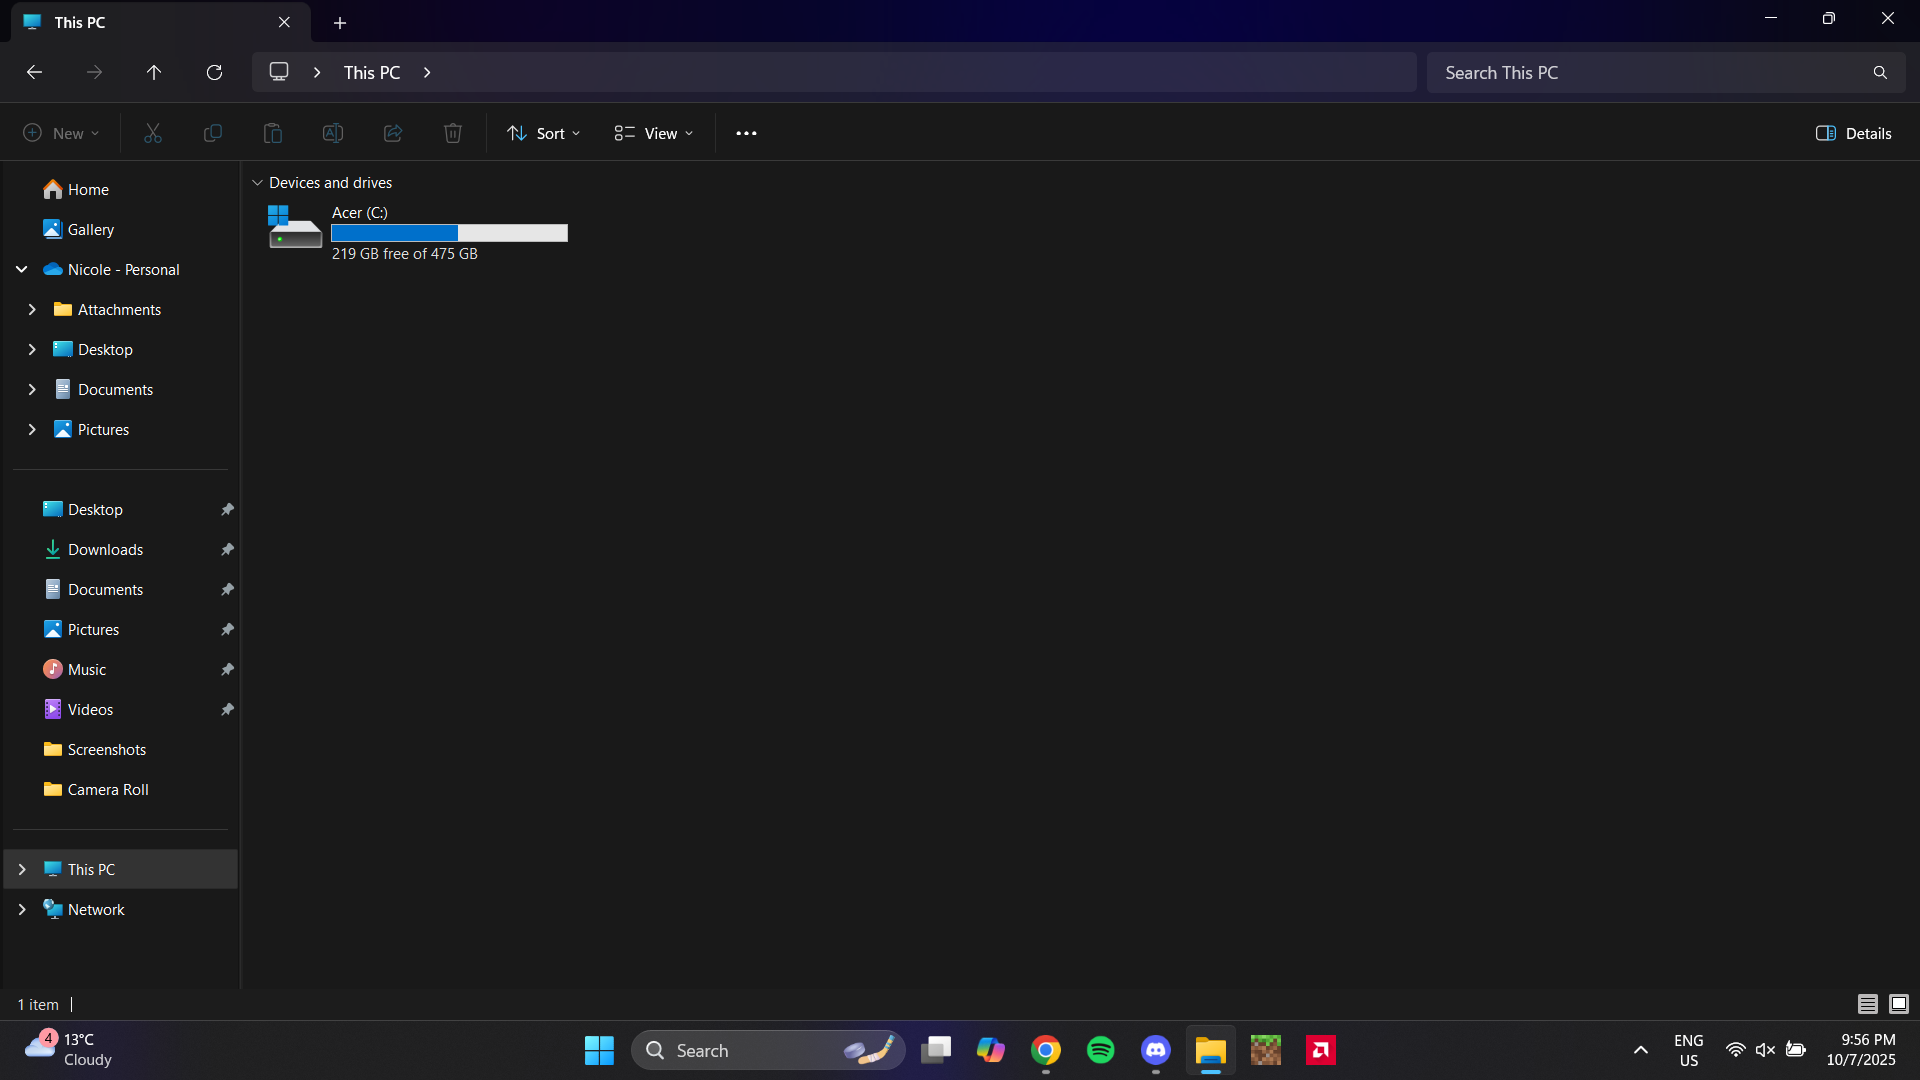This screenshot has width=1920, height=1080.
Task: Navigate to Screenshots folder
Action: (106, 749)
